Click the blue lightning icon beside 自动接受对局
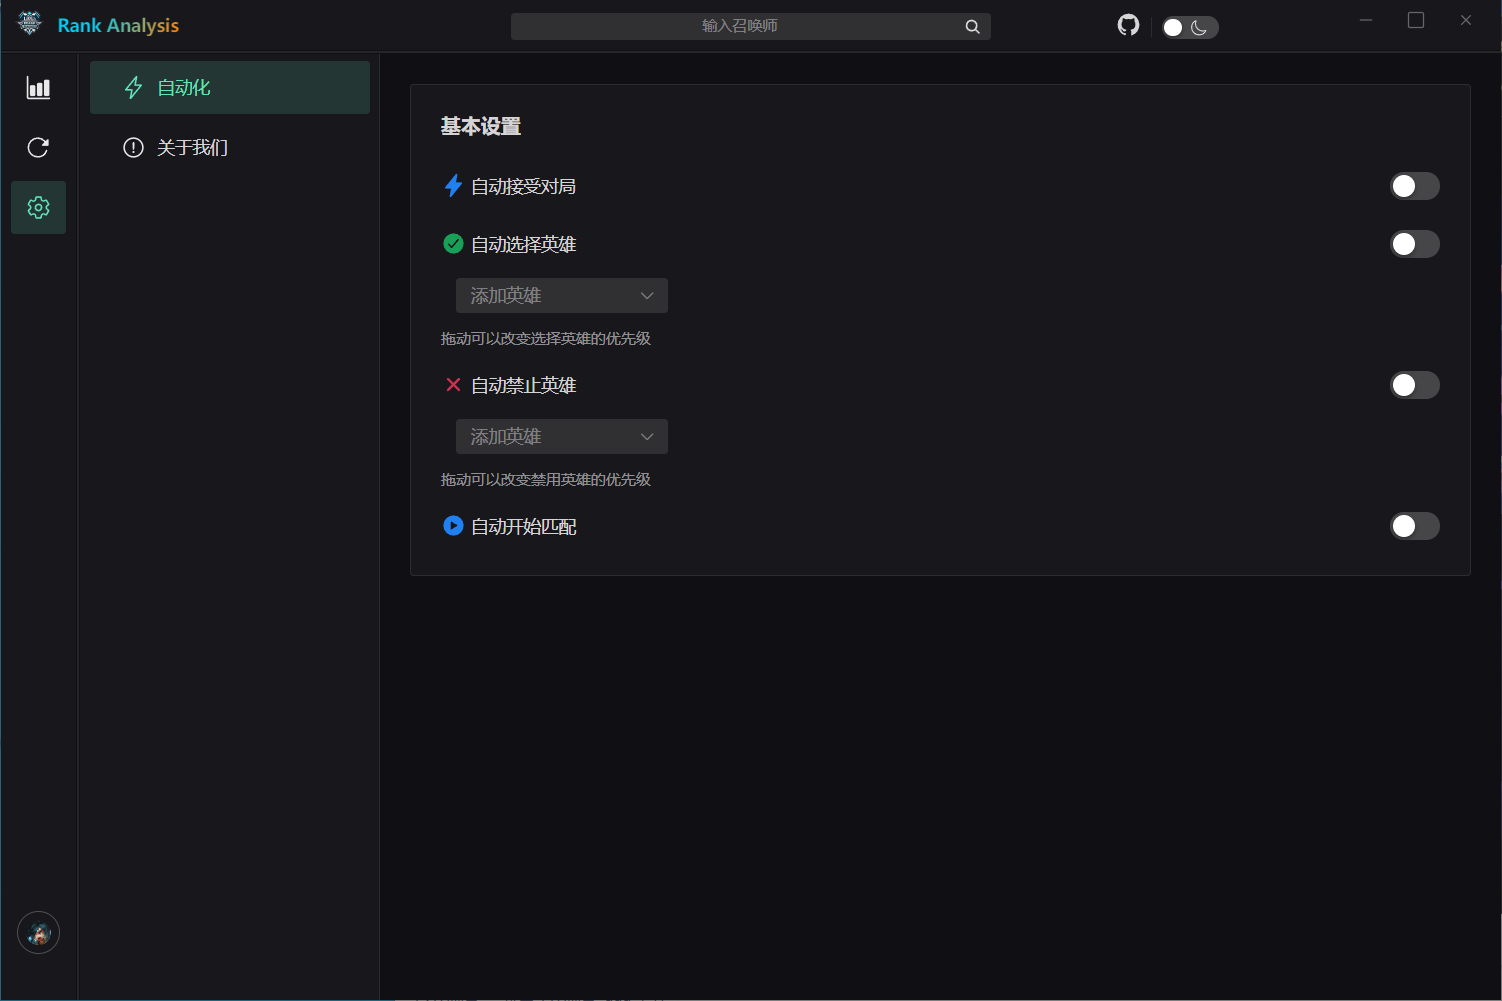1502x1001 pixels. click(x=453, y=186)
